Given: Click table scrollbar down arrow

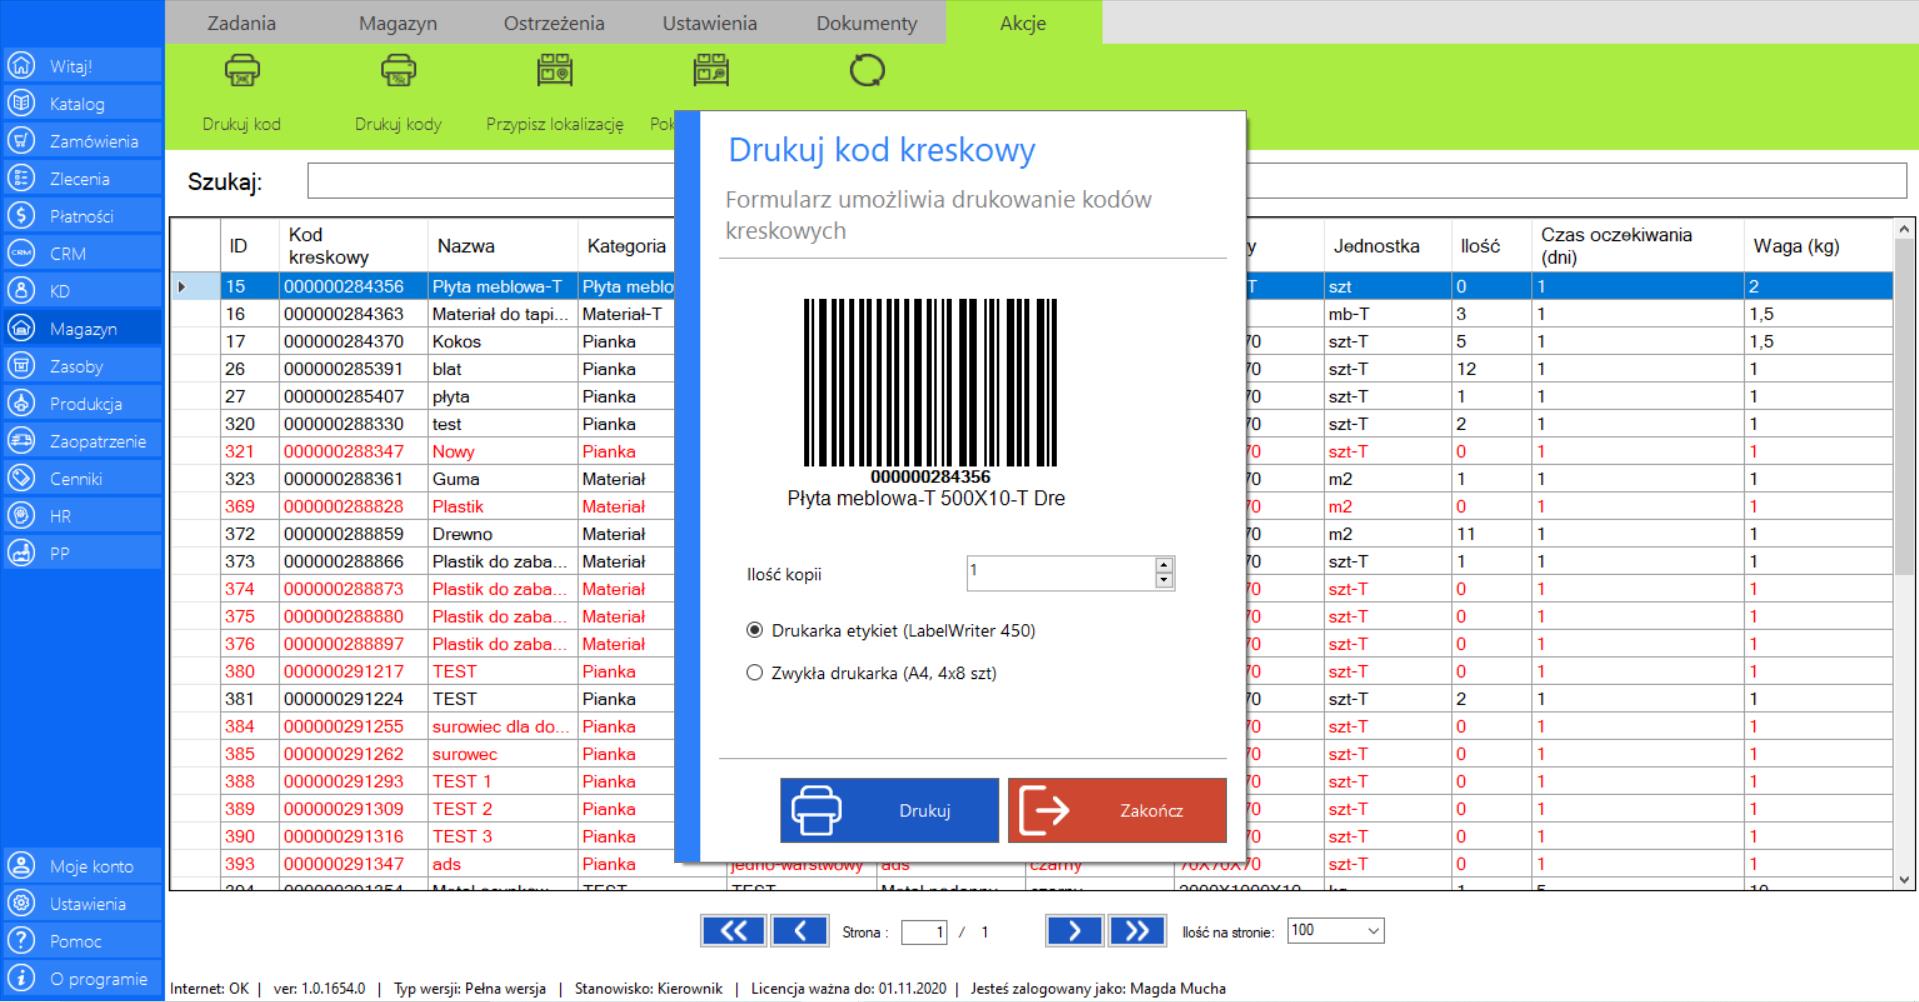Looking at the screenshot, I should [x=1904, y=879].
